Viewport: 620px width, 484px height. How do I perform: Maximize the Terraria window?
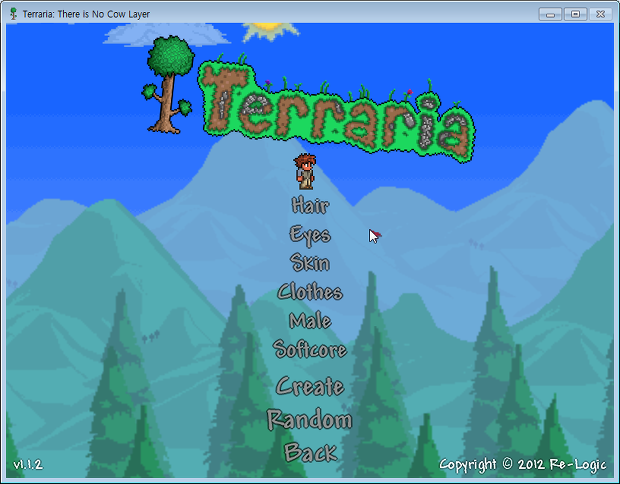(x=575, y=14)
